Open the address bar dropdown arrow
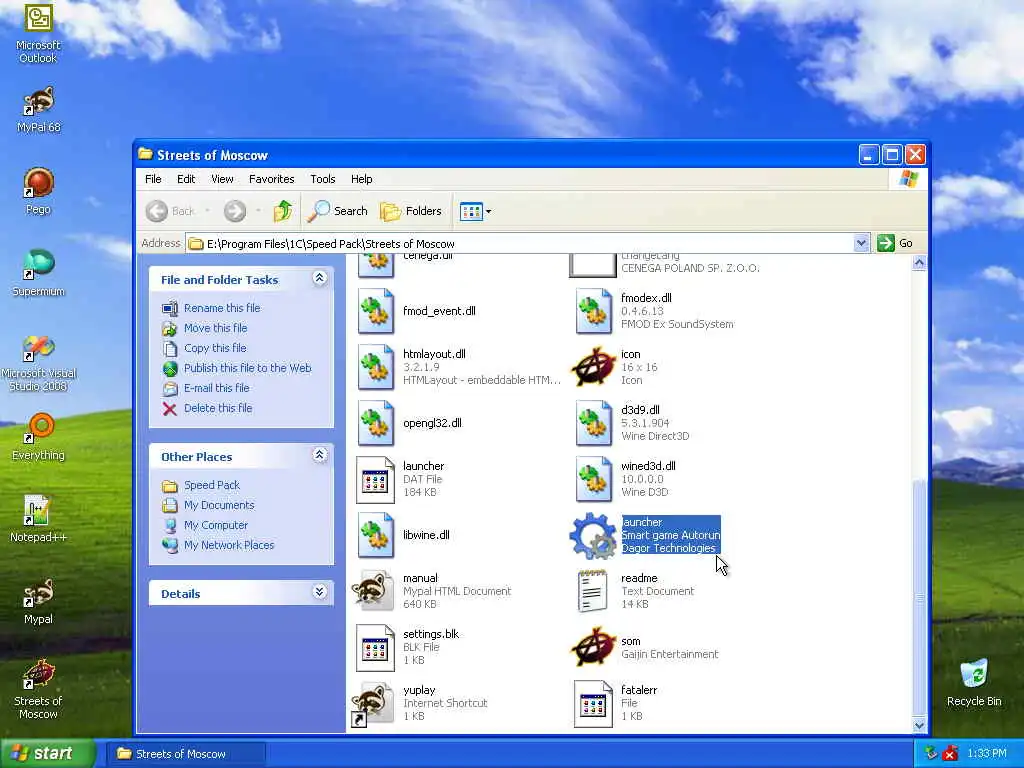Viewport: 1024px width, 768px height. [861, 243]
